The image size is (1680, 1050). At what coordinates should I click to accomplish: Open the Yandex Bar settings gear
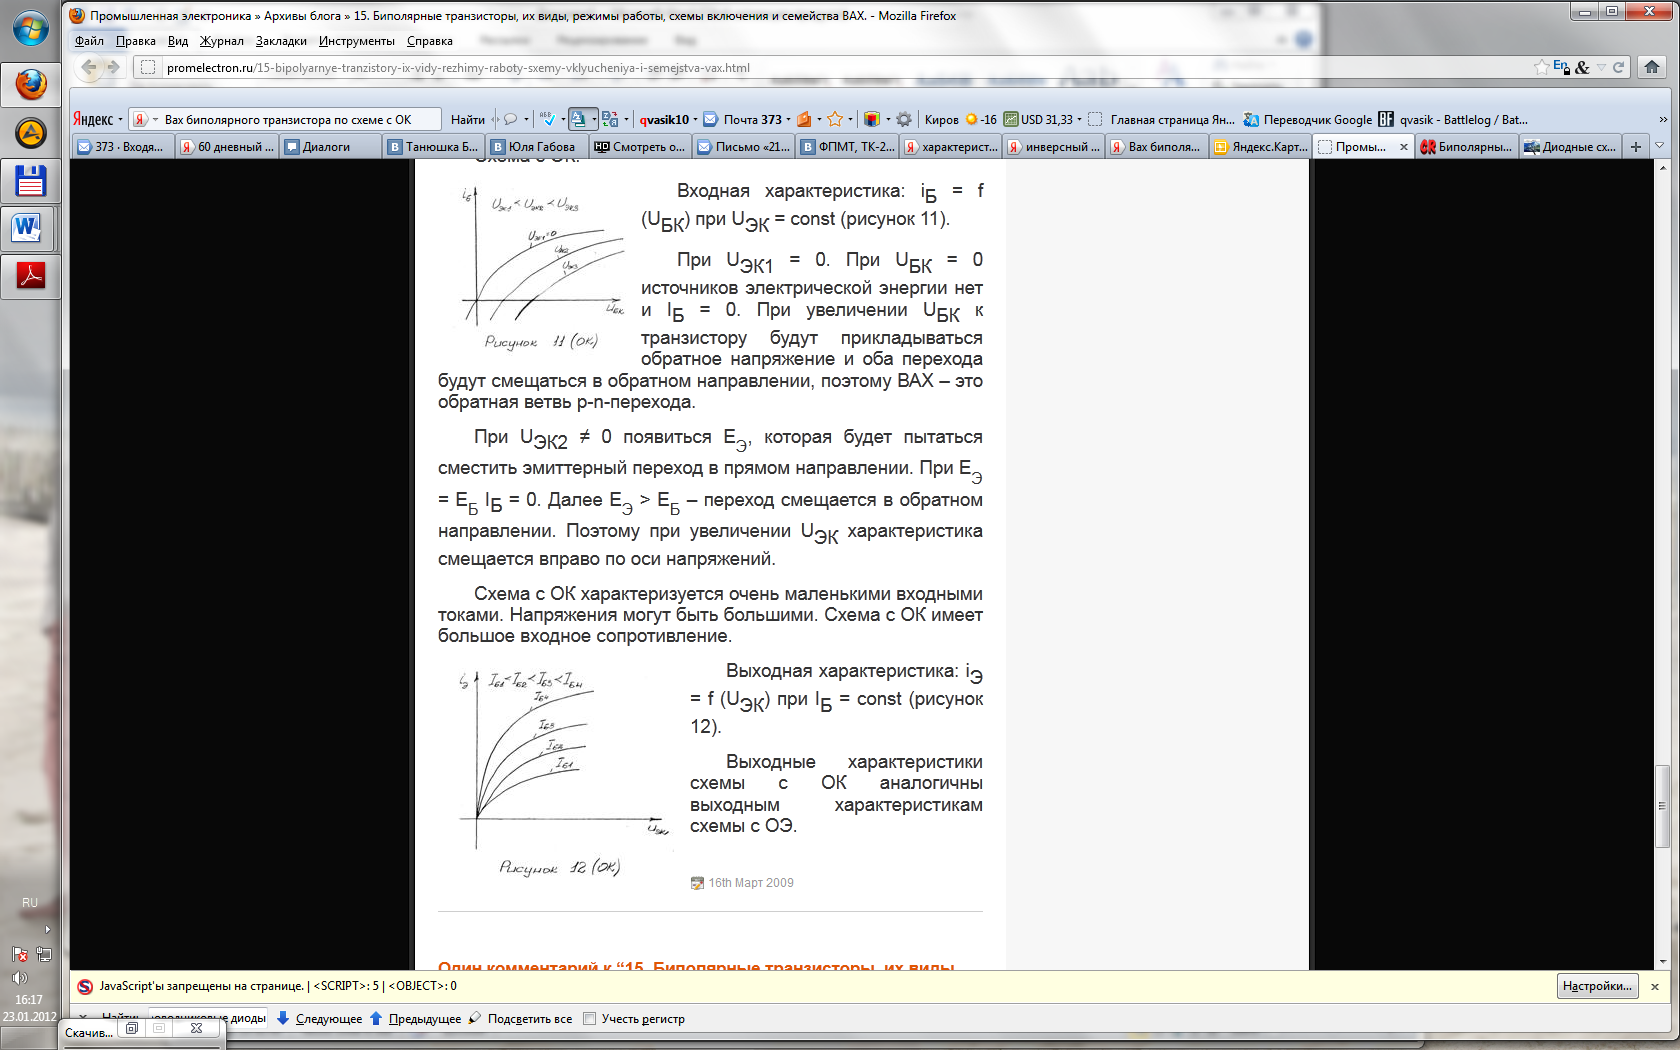click(x=904, y=119)
